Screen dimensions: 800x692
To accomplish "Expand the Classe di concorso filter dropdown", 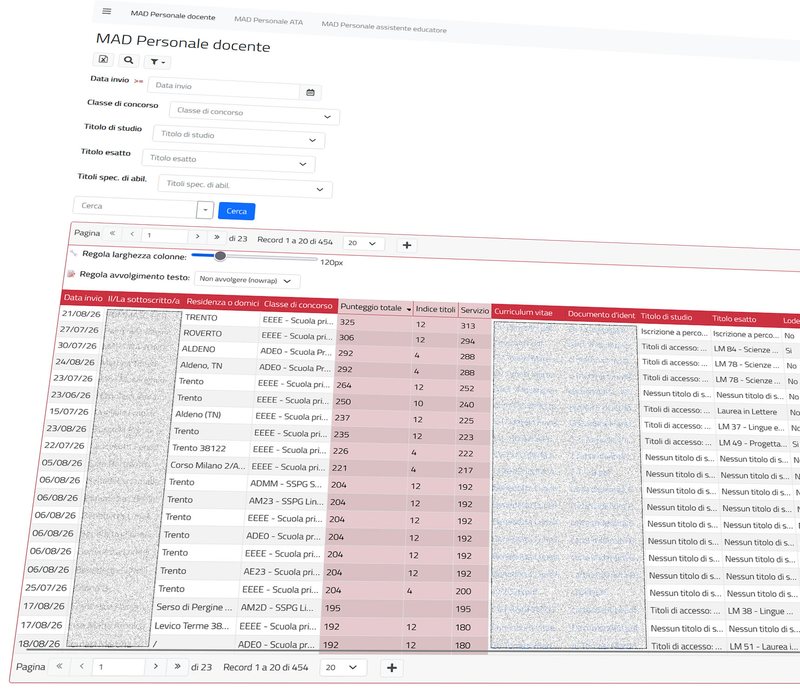I will [x=327, y=116].
